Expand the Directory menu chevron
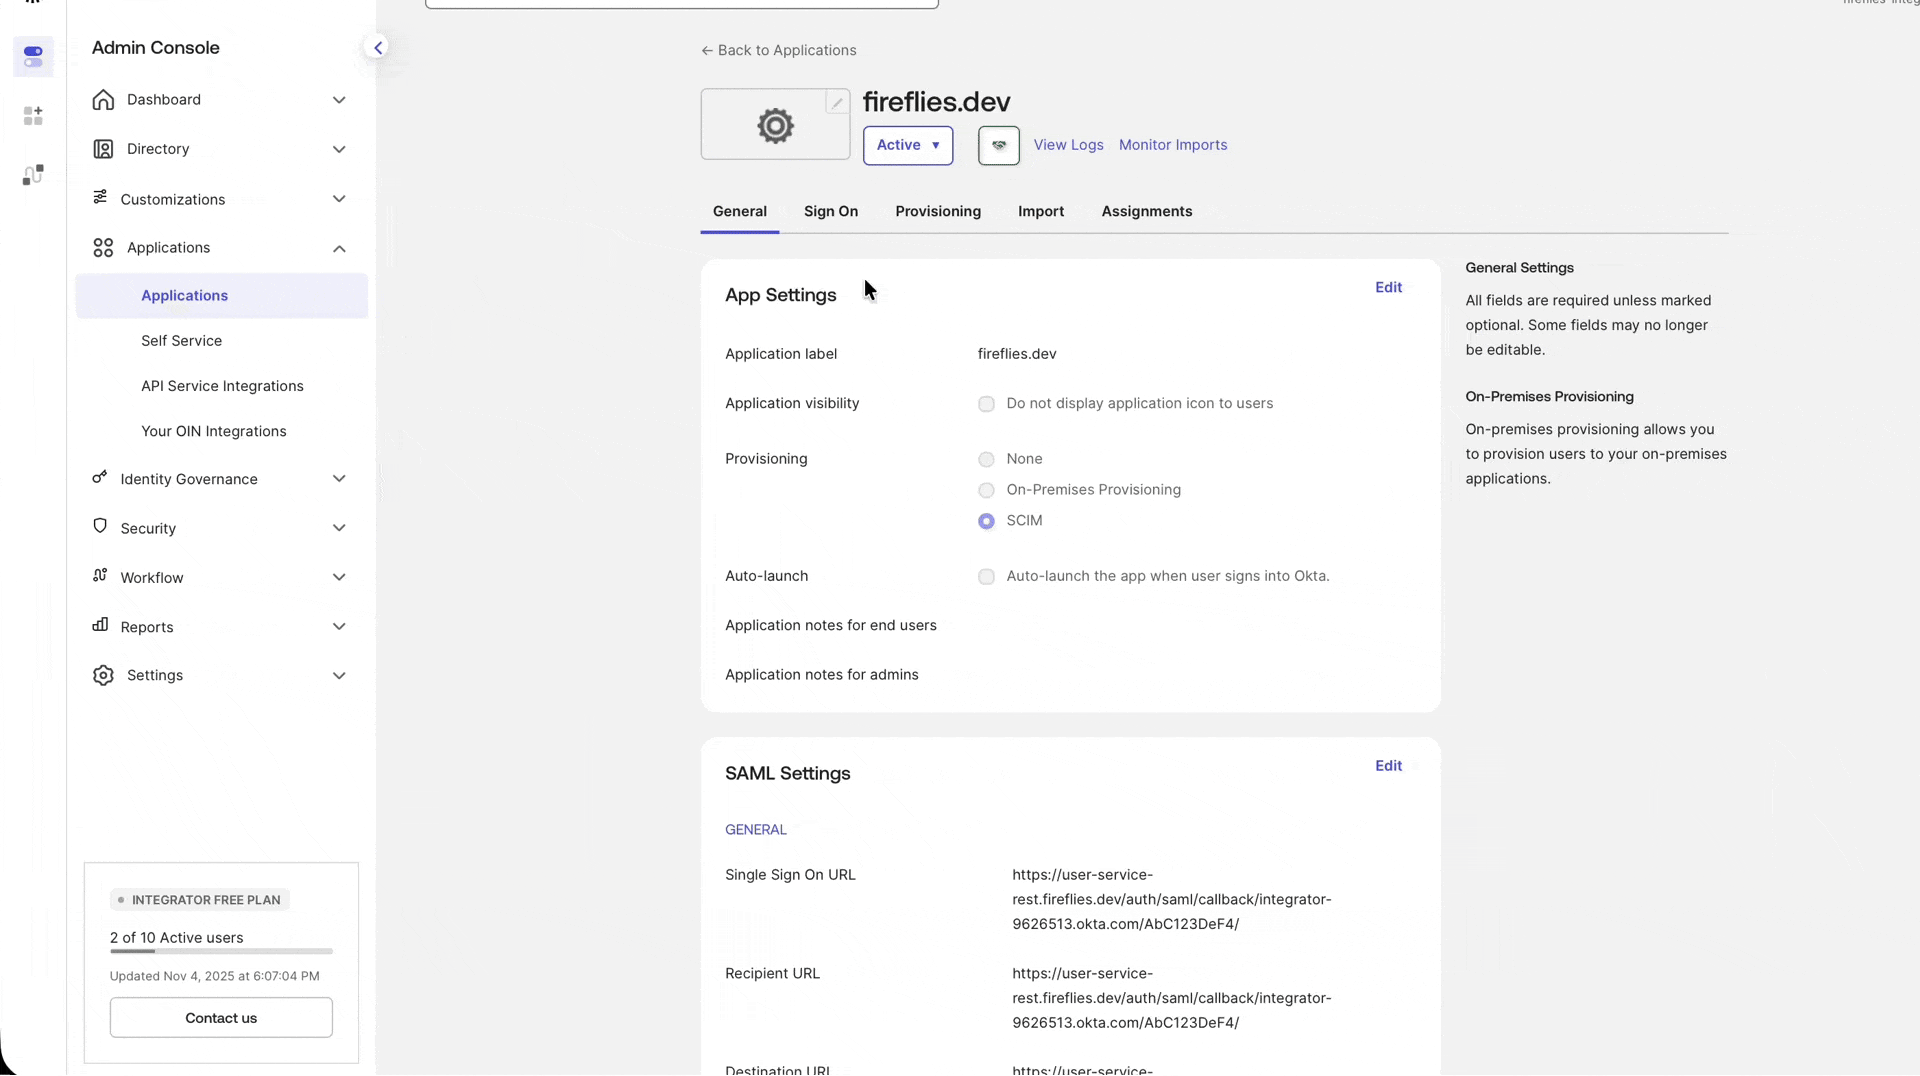Image resolution: width=1920 pixels, height=1076 pixels. tap(339, 149)
